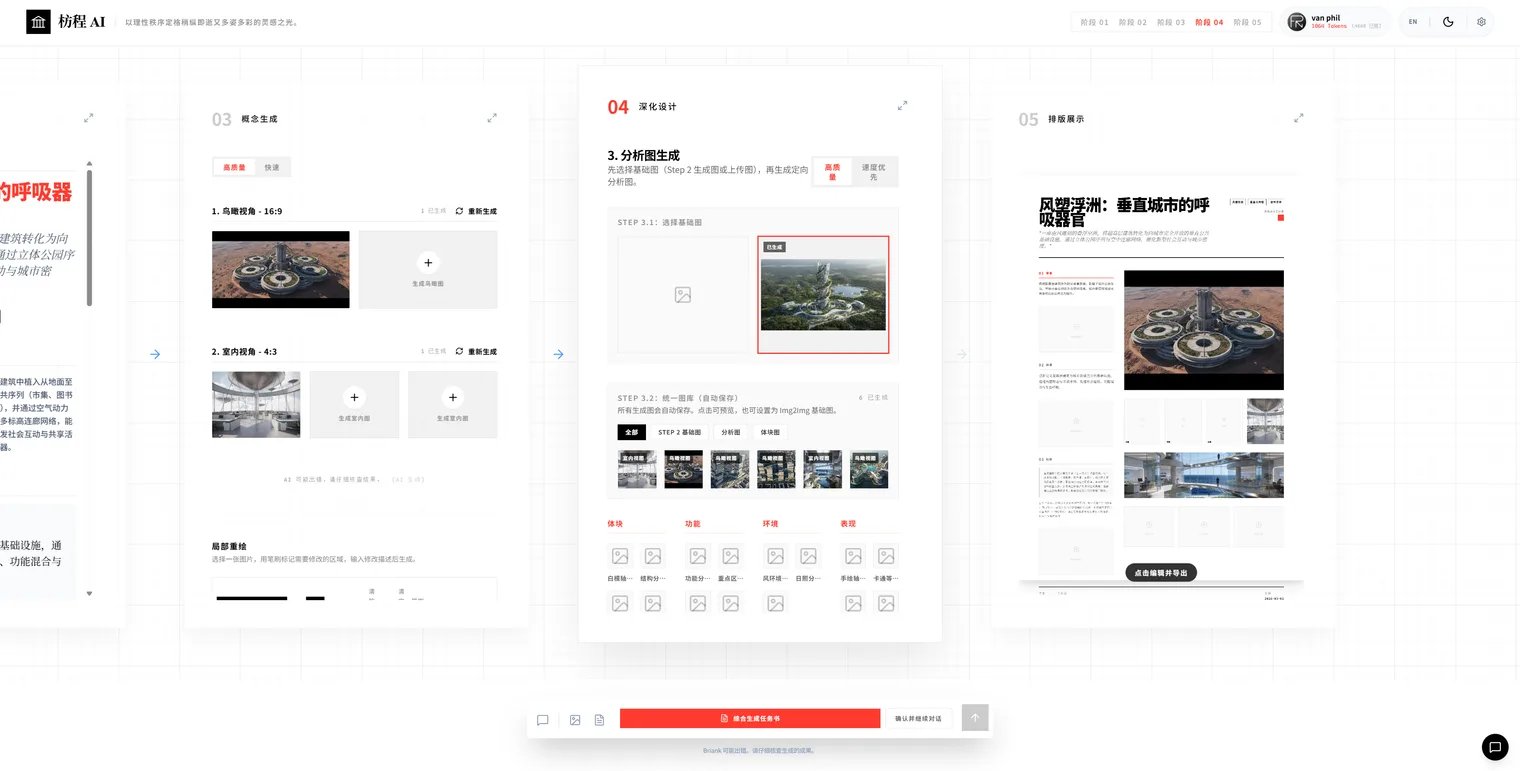1520x771 pixels.
Task: Go to 阶段 03 in the top navigation
Action: (x=1171, y=22)
